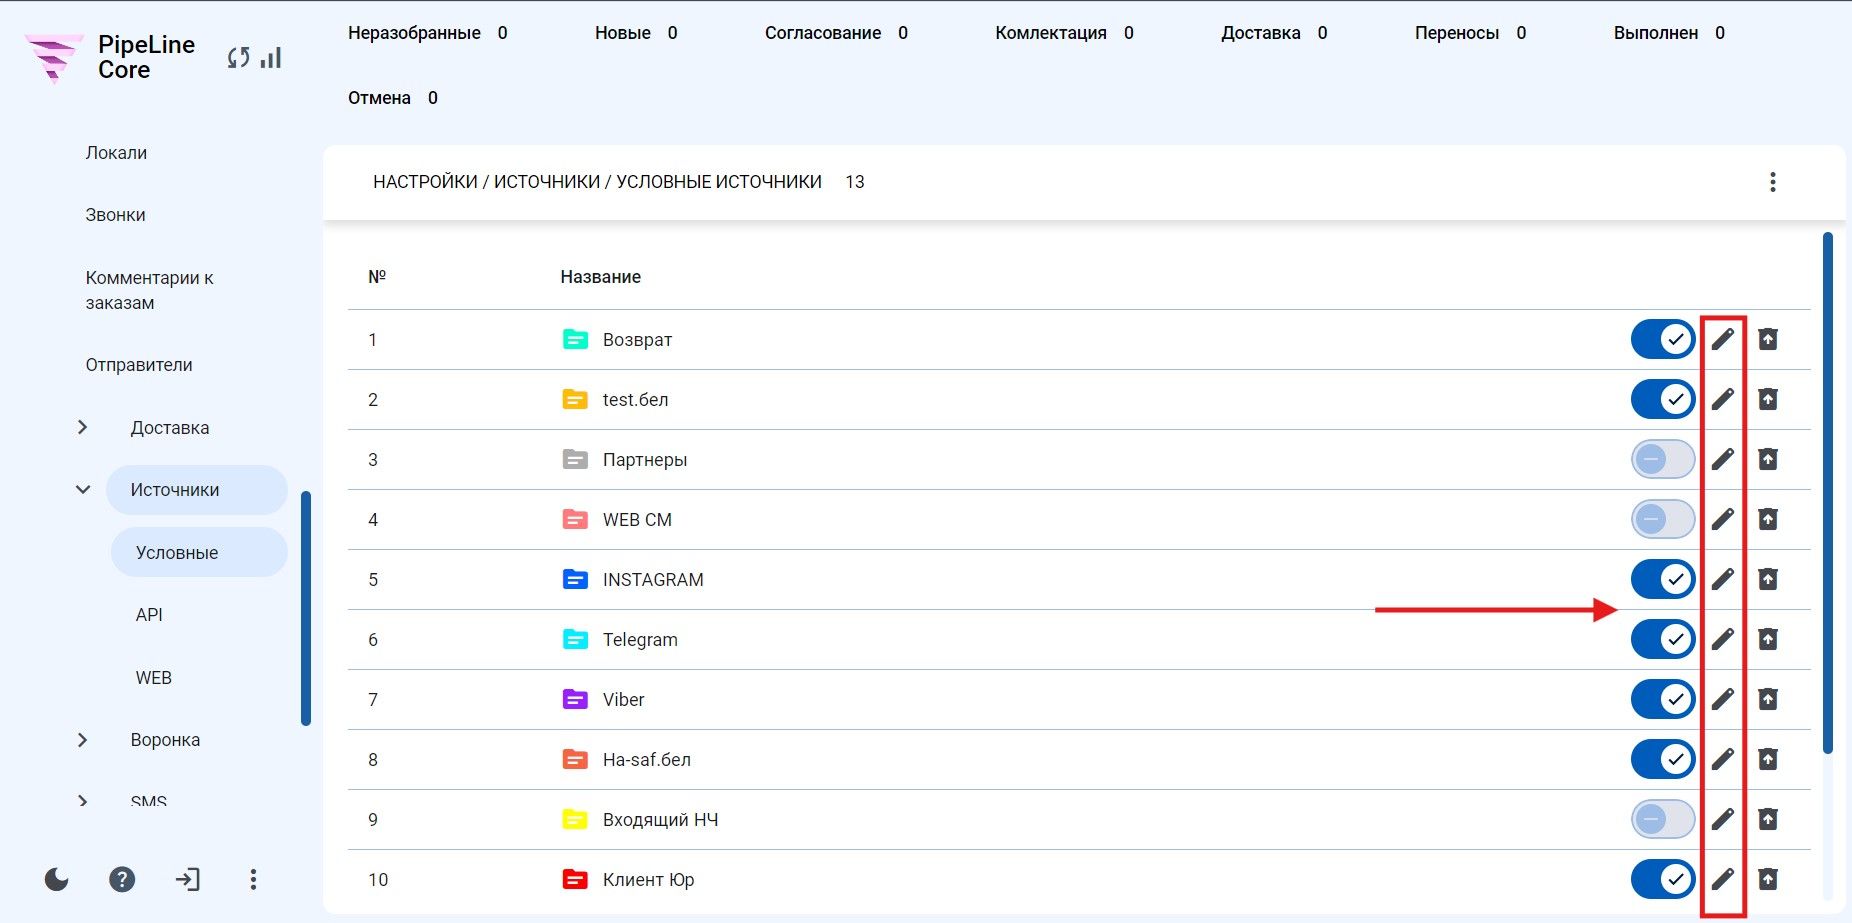The height and width of the screenshot is (923, 1852).
Task: Go to Звонки in sidebar
Action: coord(115,215)
